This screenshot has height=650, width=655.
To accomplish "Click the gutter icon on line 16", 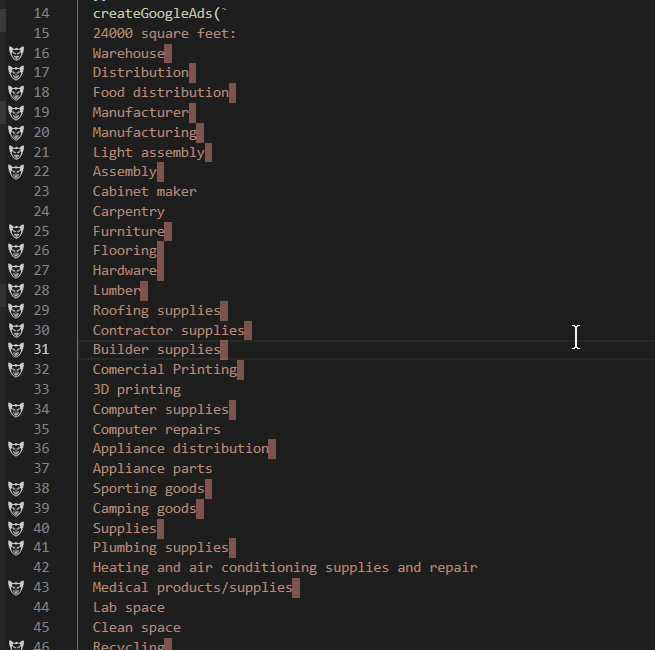I will (16, 53).
